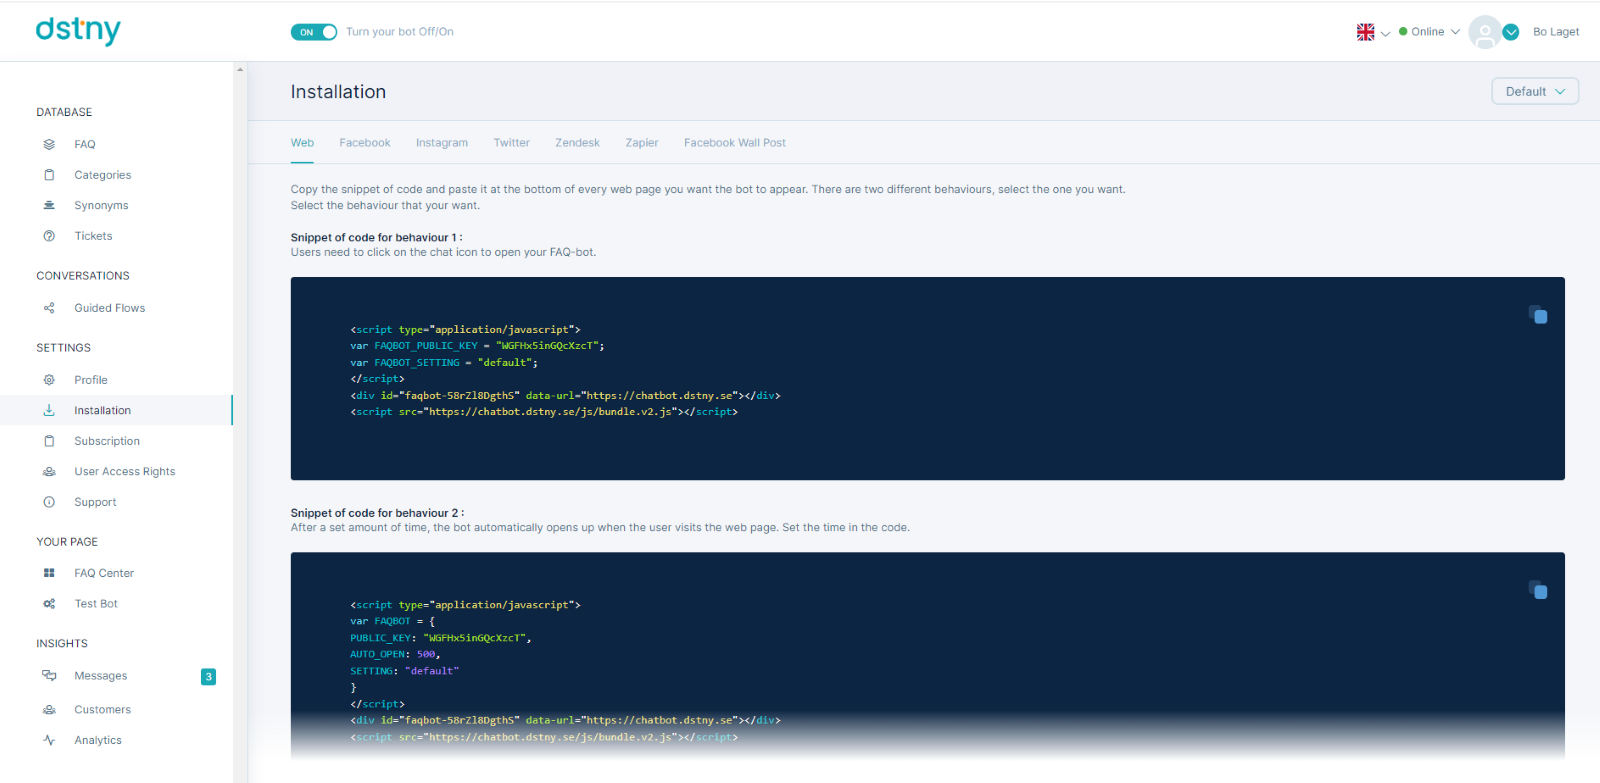Screen dimensions: 1600x783
Task: Switch to the Facebook tab
Action: [365, 143]
